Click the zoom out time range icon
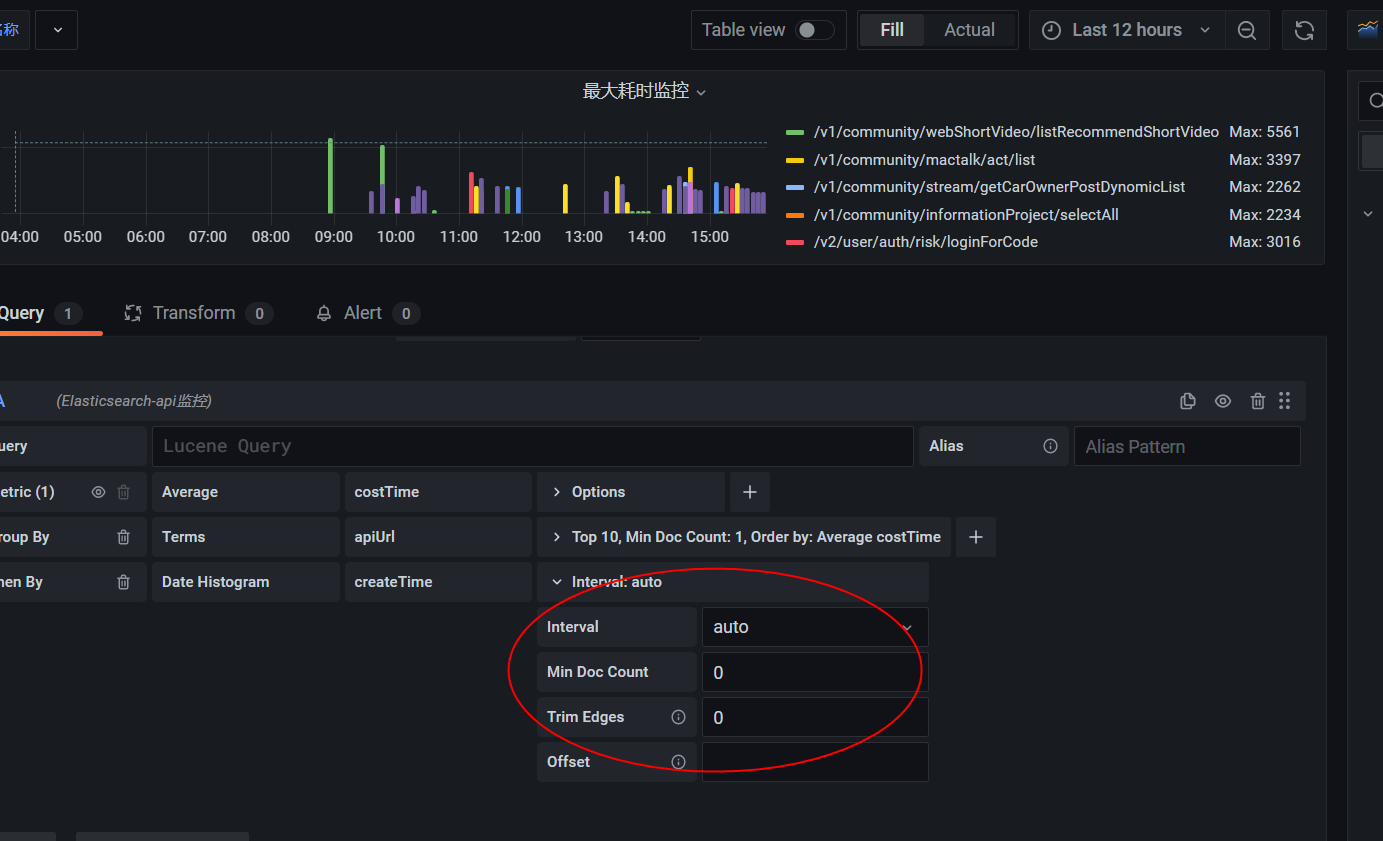The height and width of the screenshot is (841, 1383). point(1247,30)
